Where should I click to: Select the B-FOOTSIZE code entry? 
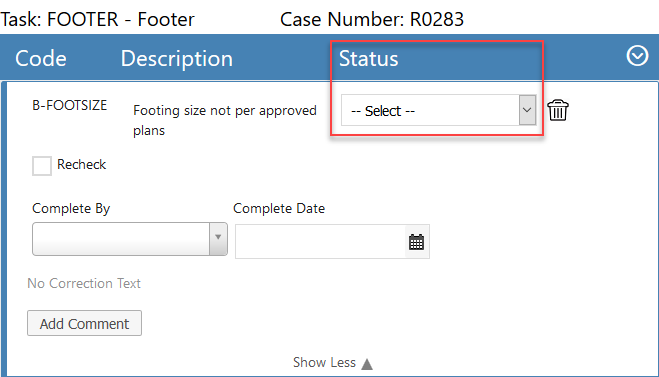pos(70,105)
